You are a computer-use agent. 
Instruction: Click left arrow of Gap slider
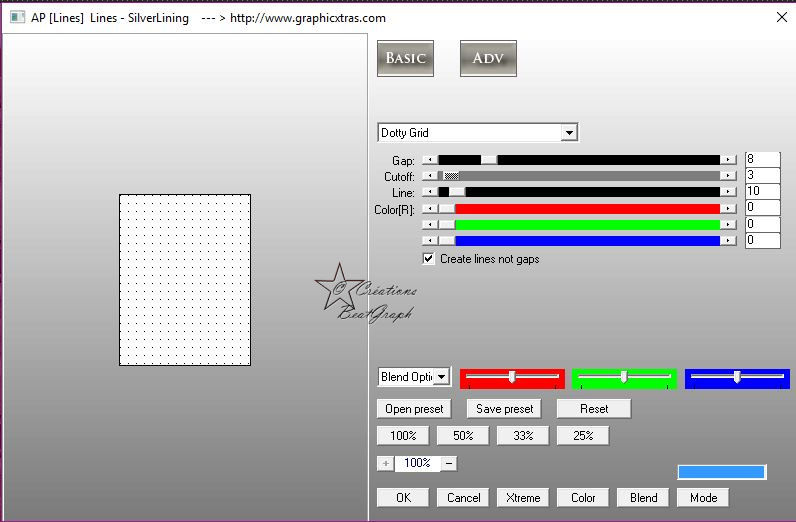(430, 160)
